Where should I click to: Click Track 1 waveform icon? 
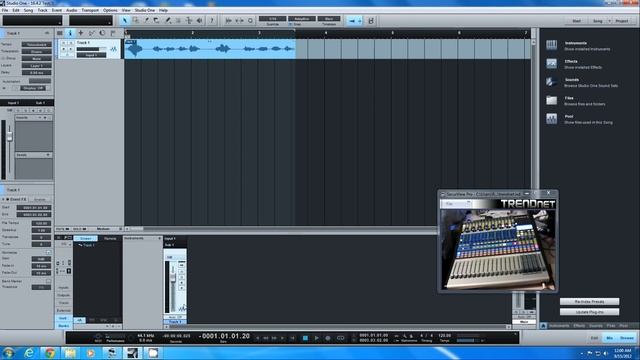pos(113,49)
